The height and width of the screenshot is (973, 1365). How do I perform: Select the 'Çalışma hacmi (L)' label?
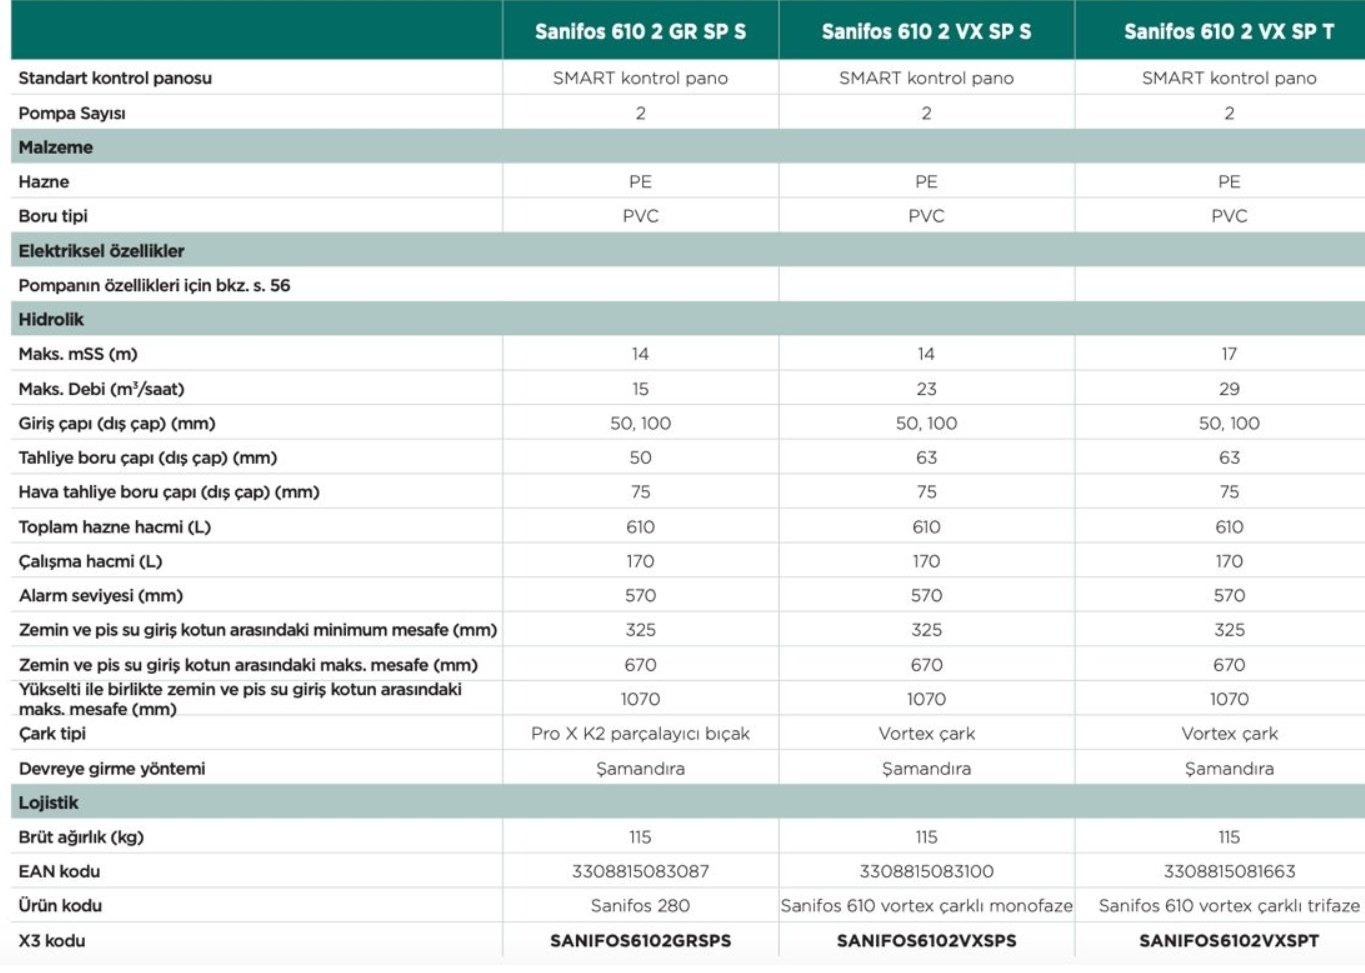(x=90, y=561)
